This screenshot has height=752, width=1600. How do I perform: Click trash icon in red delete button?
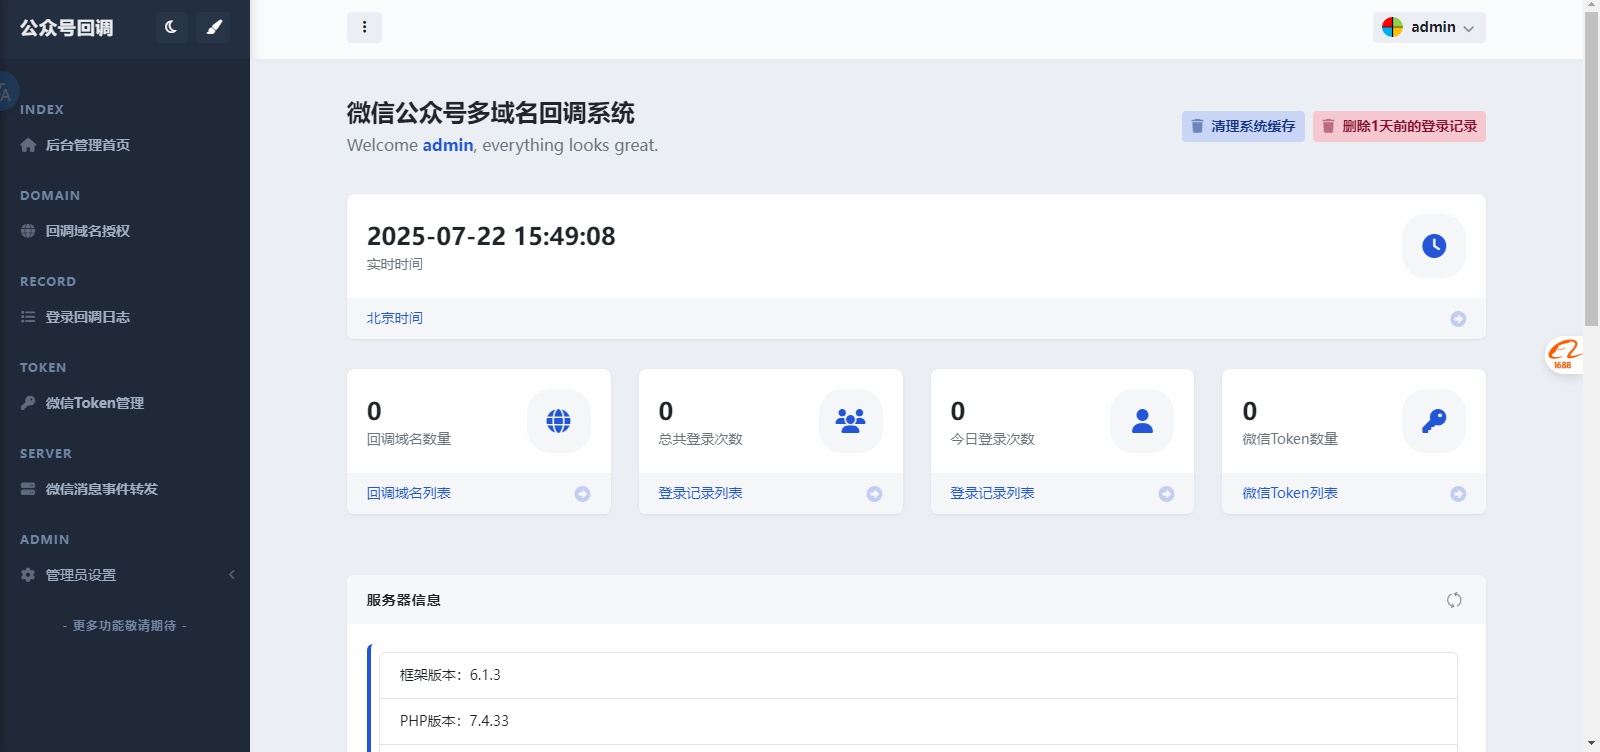[x=1328, y=126]
